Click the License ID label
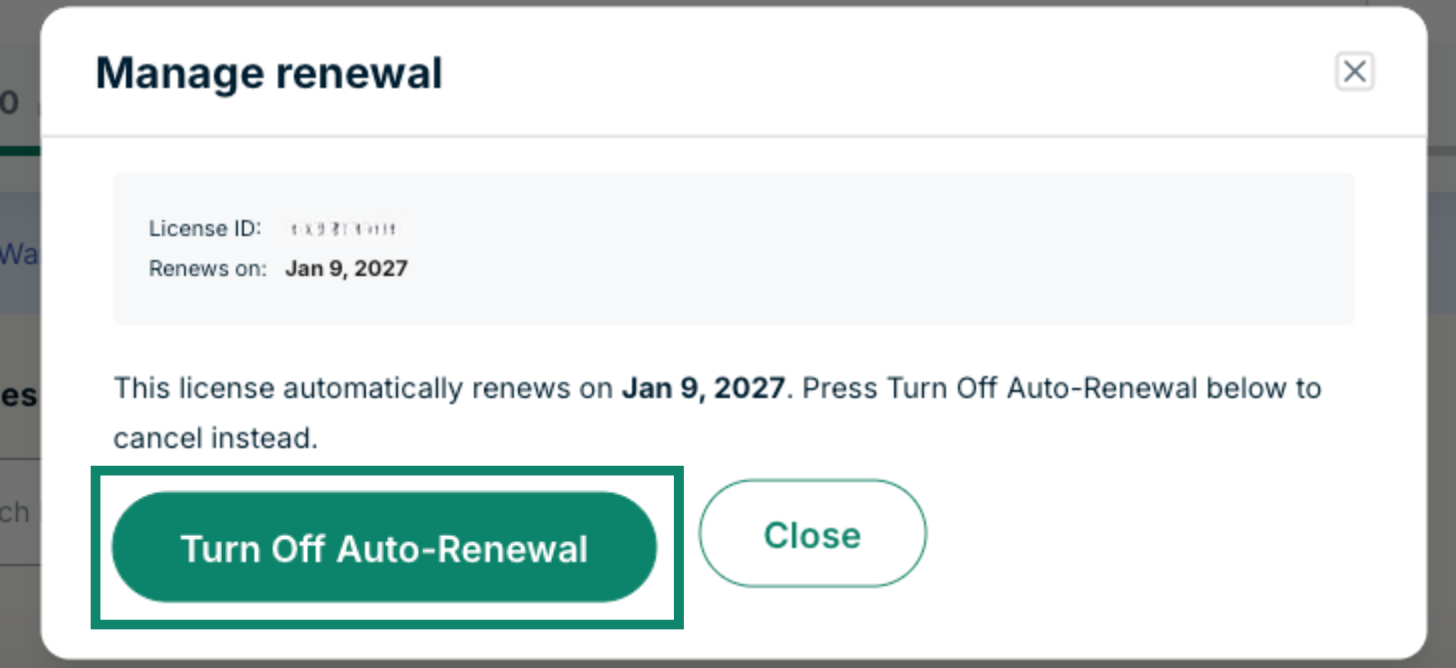The width and height of the screenshot is (1456, 668). (x=205, y=228)
